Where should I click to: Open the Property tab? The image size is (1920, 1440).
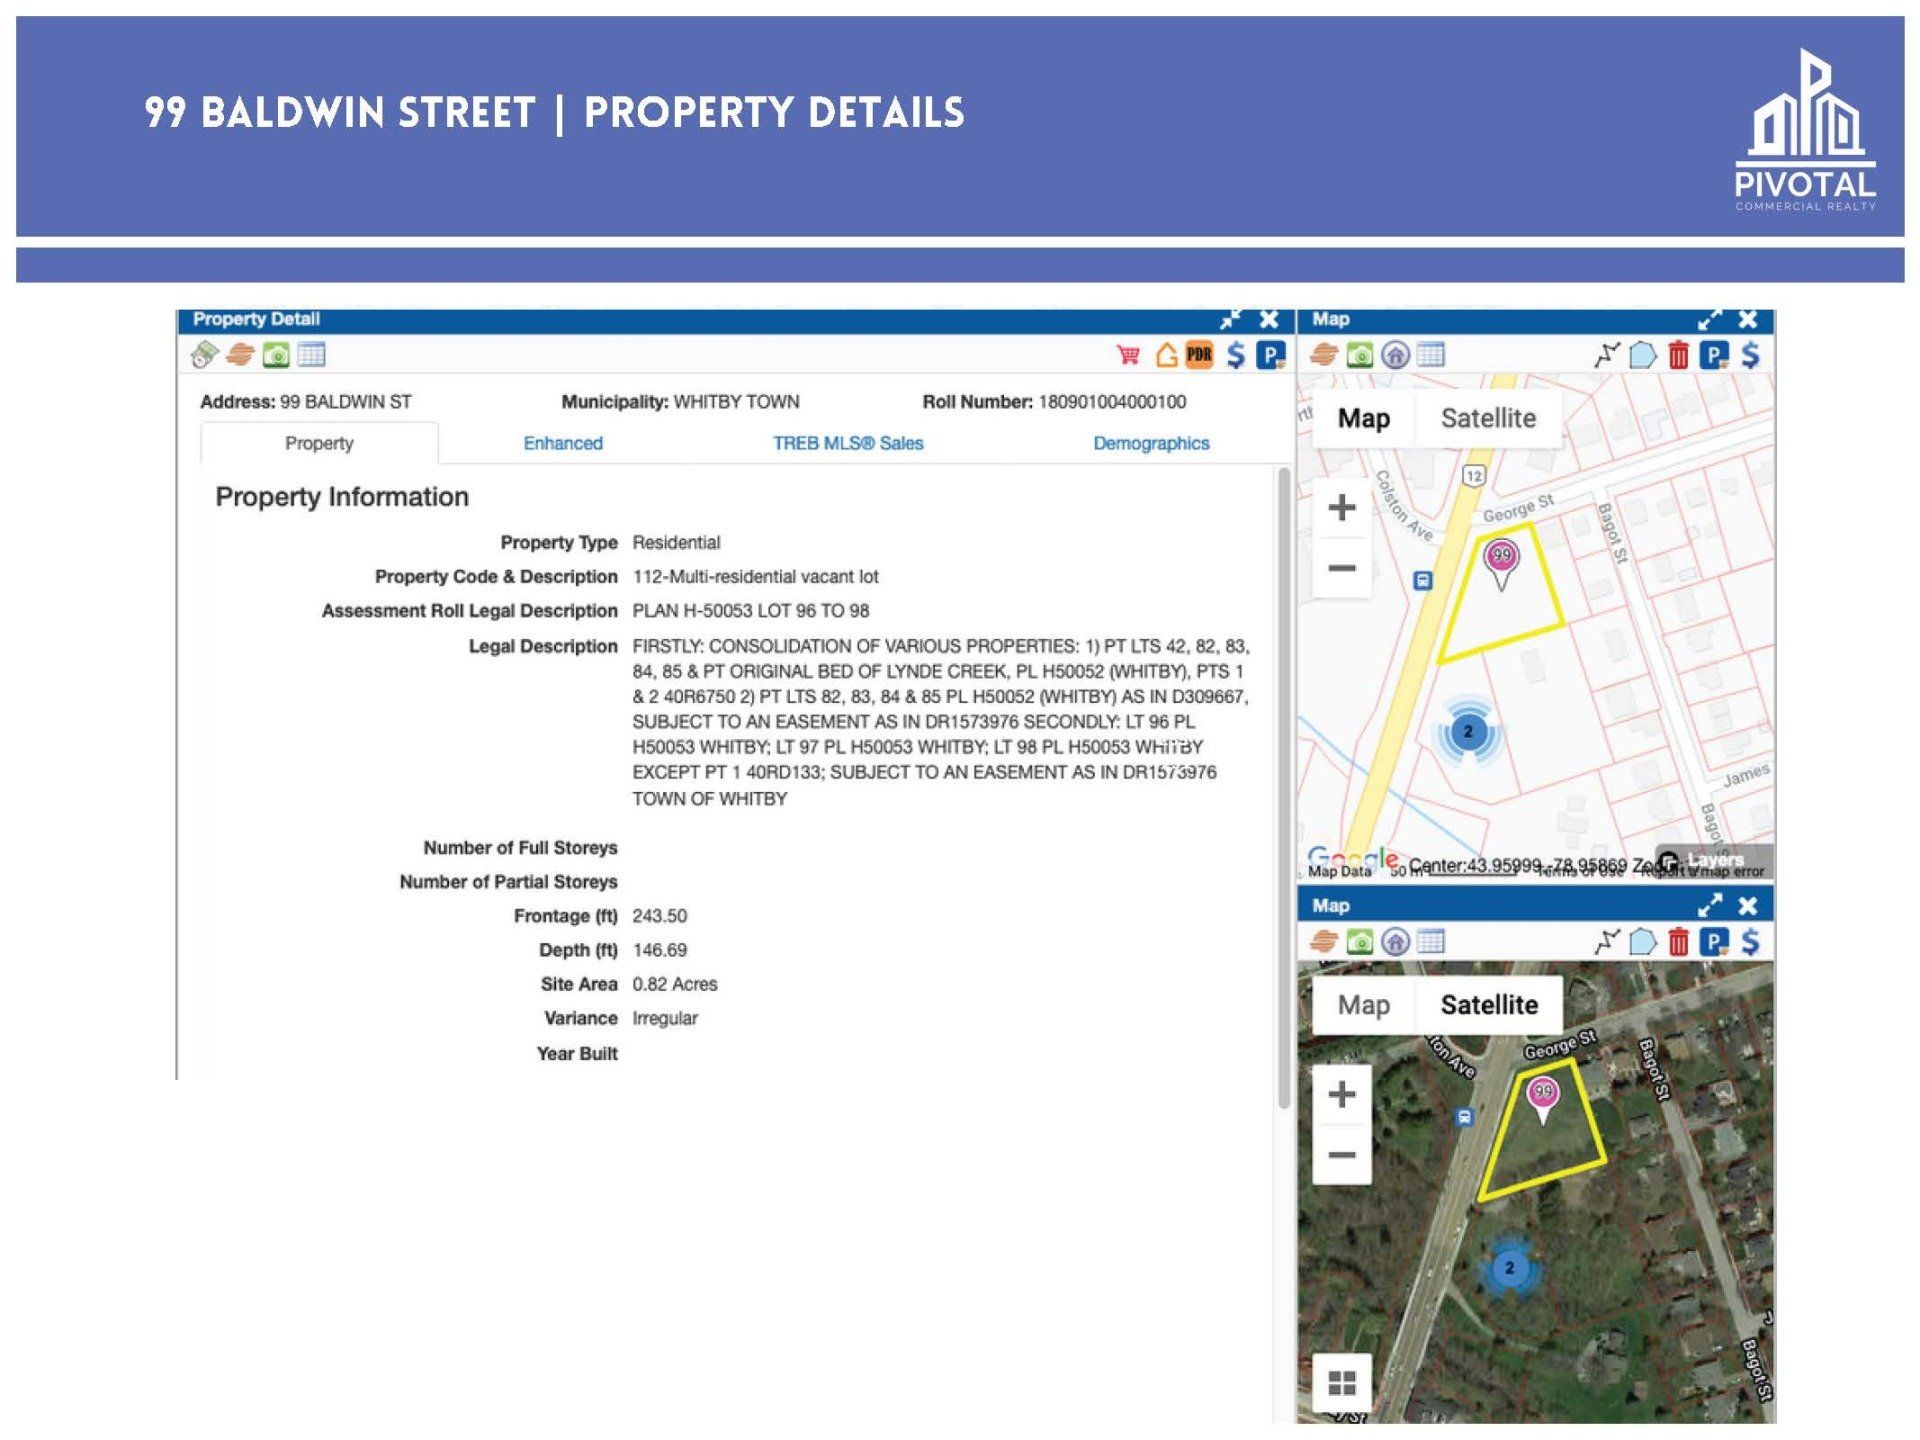319,443
